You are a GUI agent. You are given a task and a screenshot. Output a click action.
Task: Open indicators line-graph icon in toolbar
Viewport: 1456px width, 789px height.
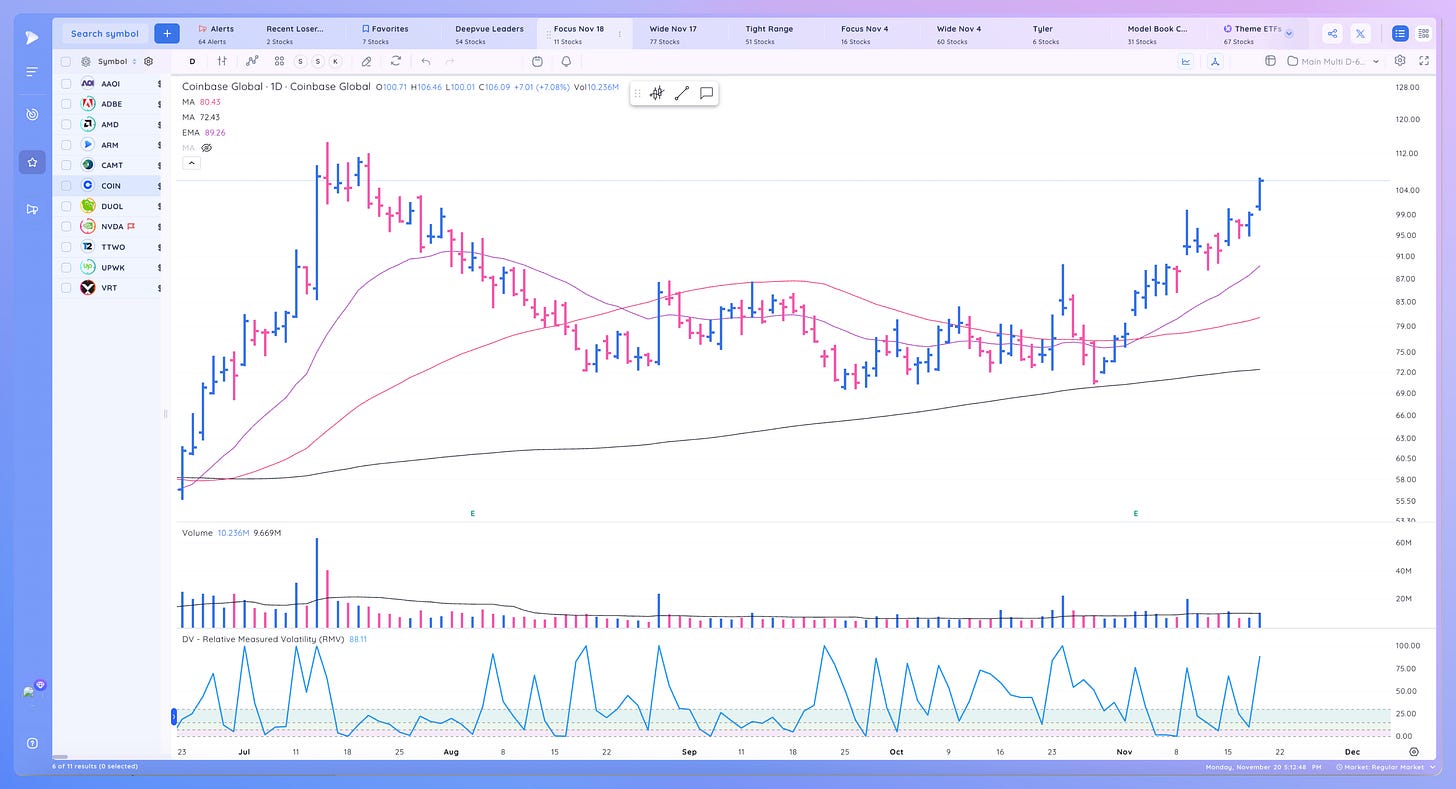click(252, 61)
